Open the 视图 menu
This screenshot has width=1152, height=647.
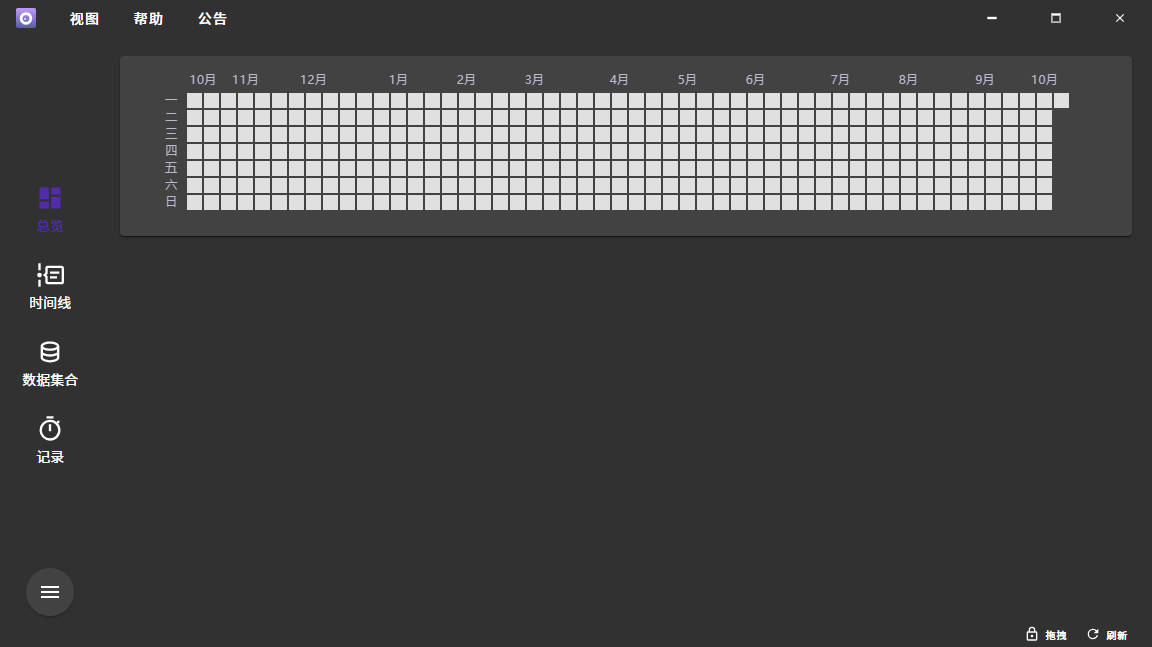84,19
